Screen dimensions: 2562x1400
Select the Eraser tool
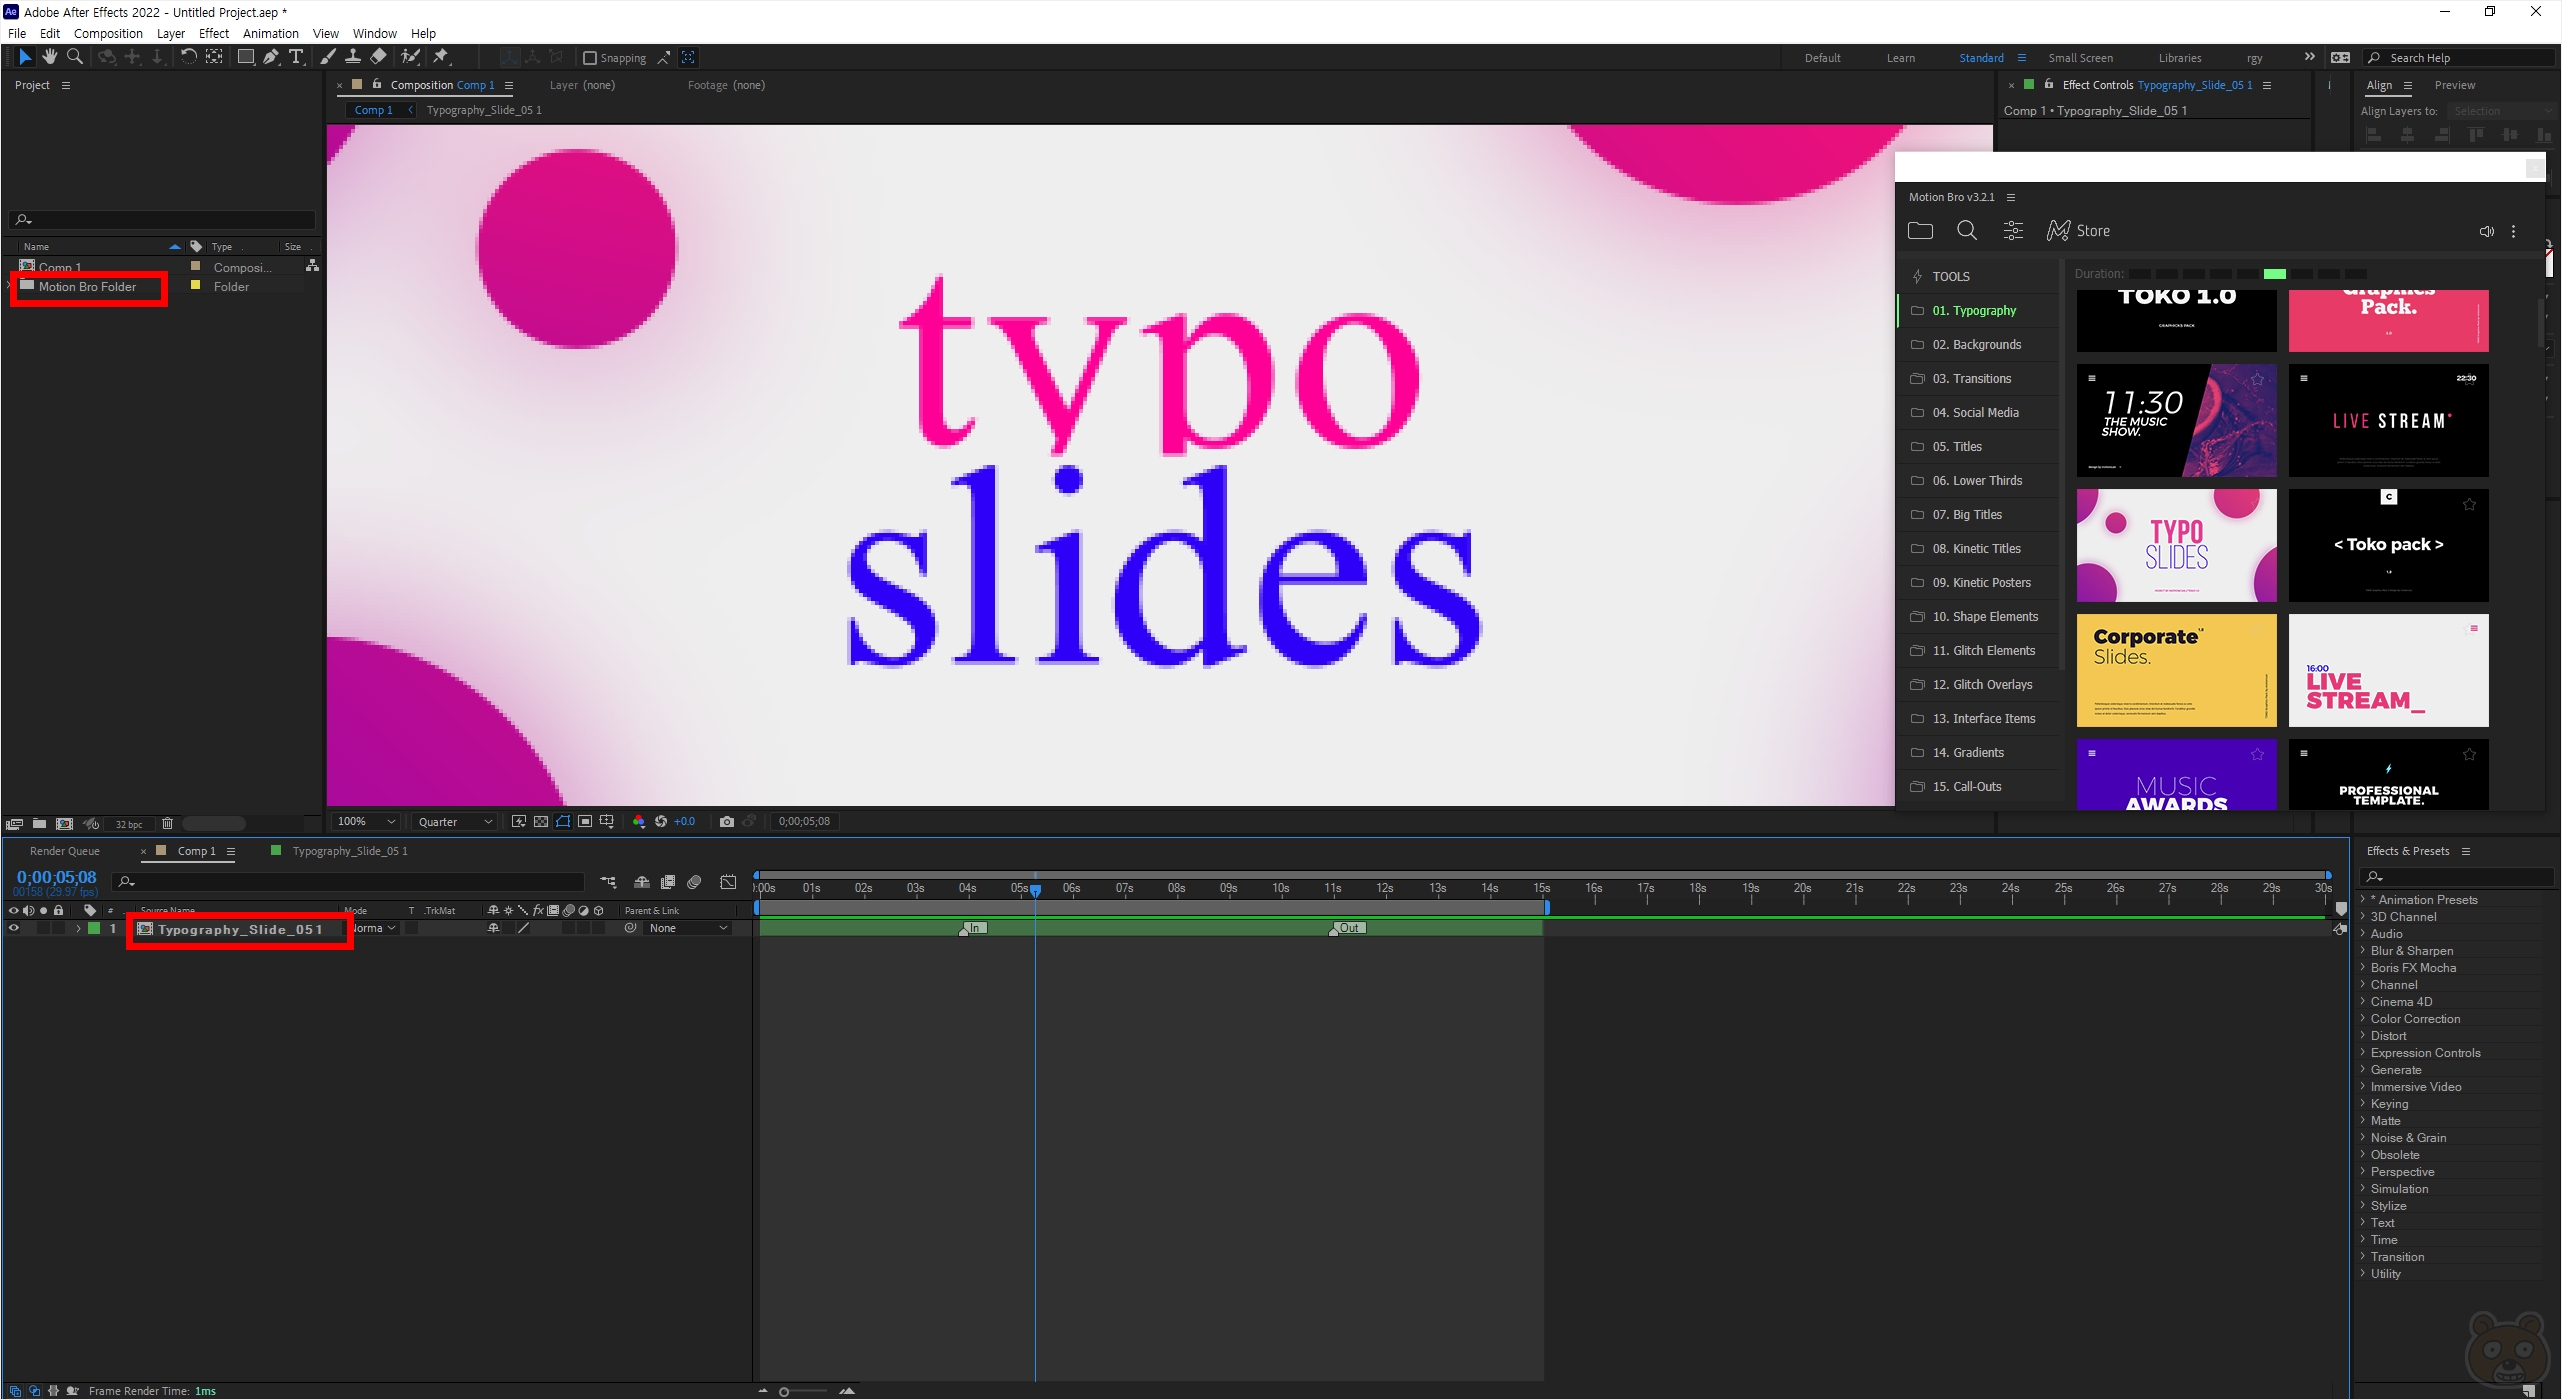tap(378, 57)
